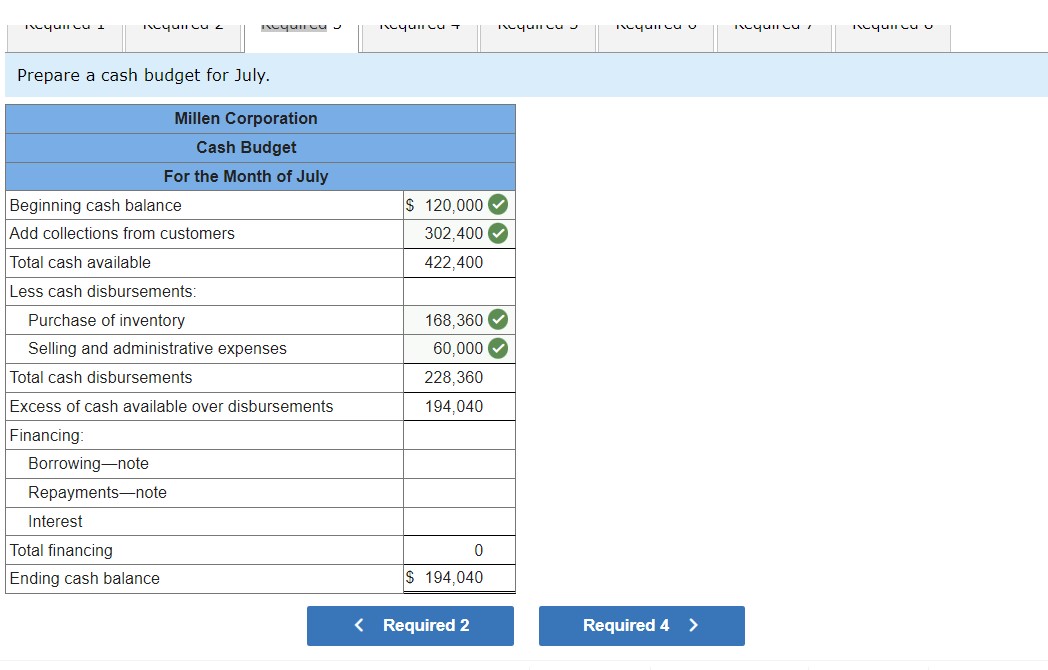Click the 'Less cash disbursements:' label
This screenshot has height=670, width=1048.
103,292
